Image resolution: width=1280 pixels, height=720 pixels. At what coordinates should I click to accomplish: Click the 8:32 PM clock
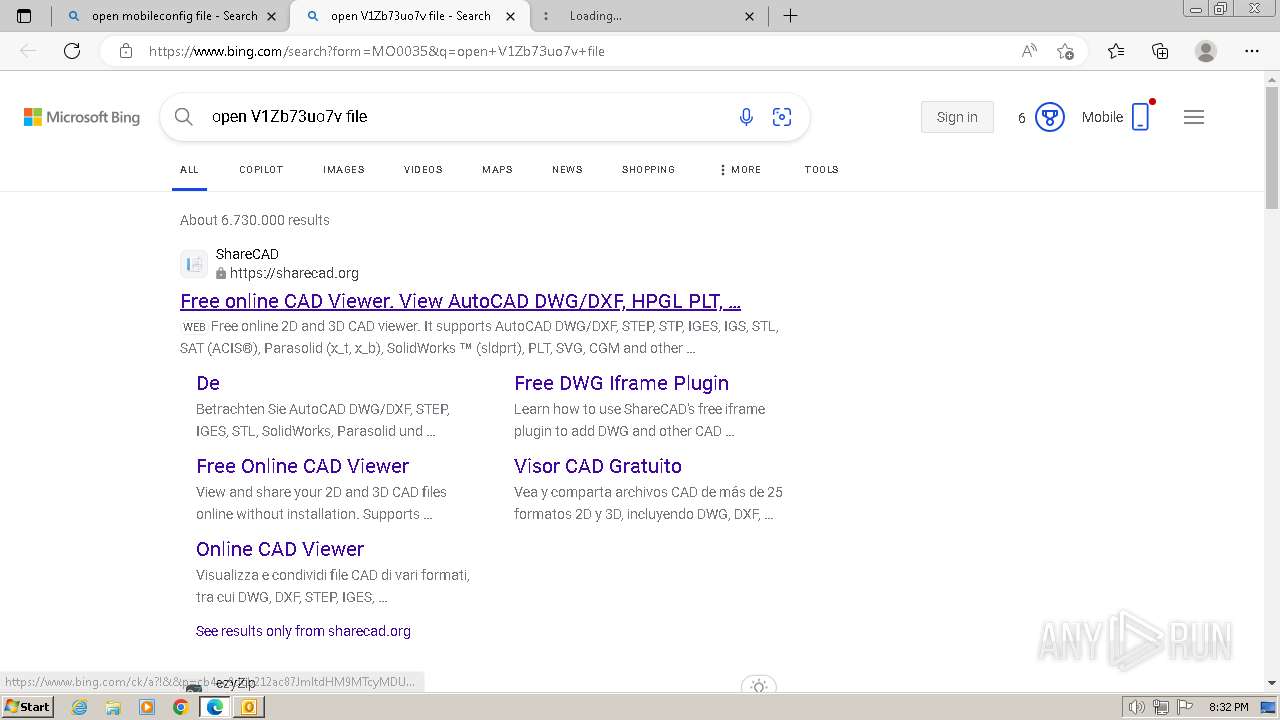(1228, 707)
